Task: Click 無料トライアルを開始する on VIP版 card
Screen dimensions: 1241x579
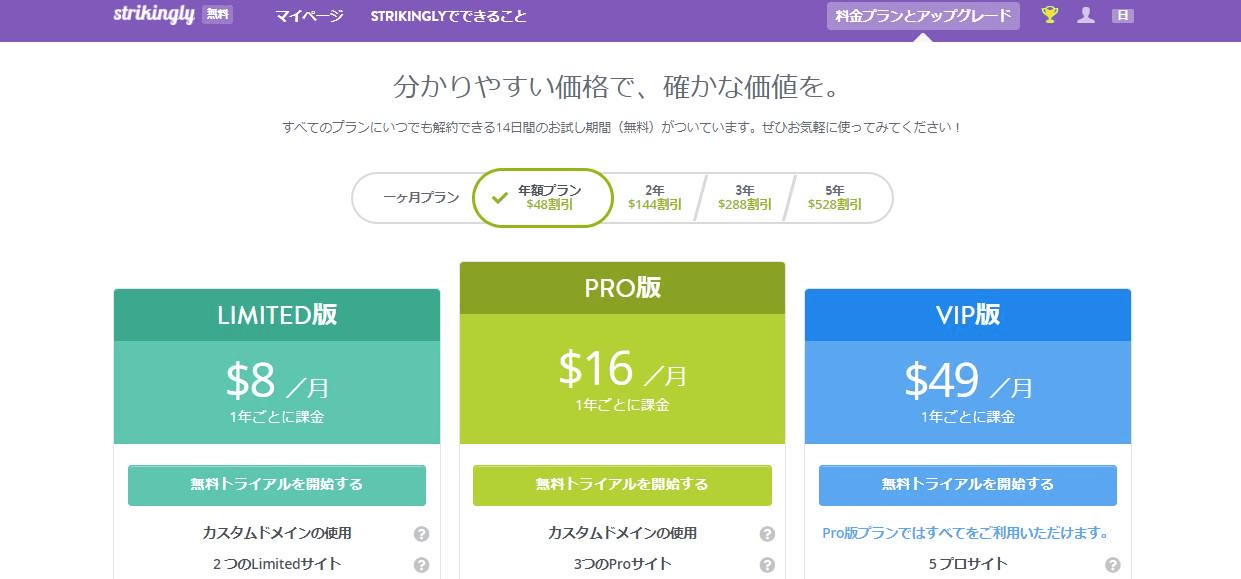Action: pos(967,485)
